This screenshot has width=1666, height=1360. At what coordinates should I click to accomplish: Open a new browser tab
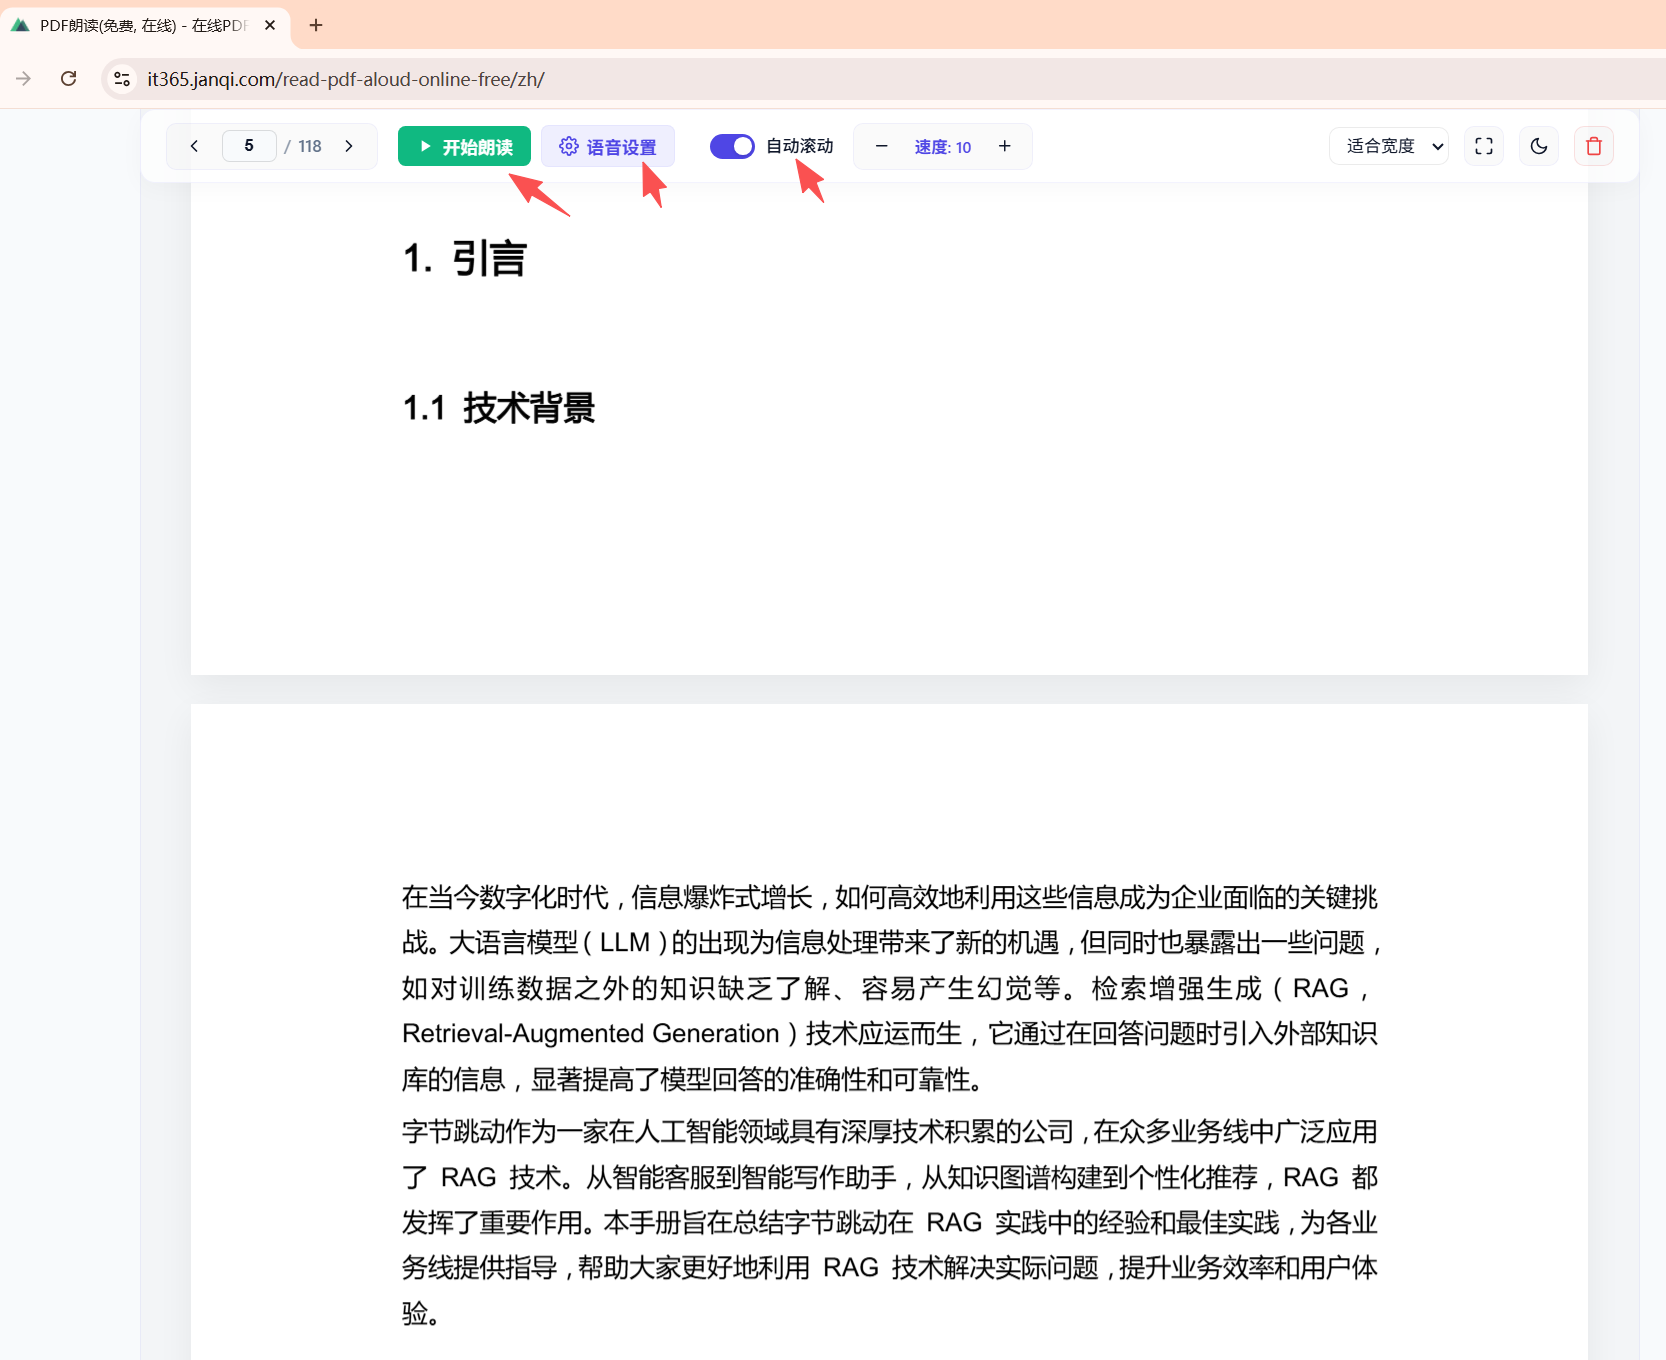click(x=316, y=25)
